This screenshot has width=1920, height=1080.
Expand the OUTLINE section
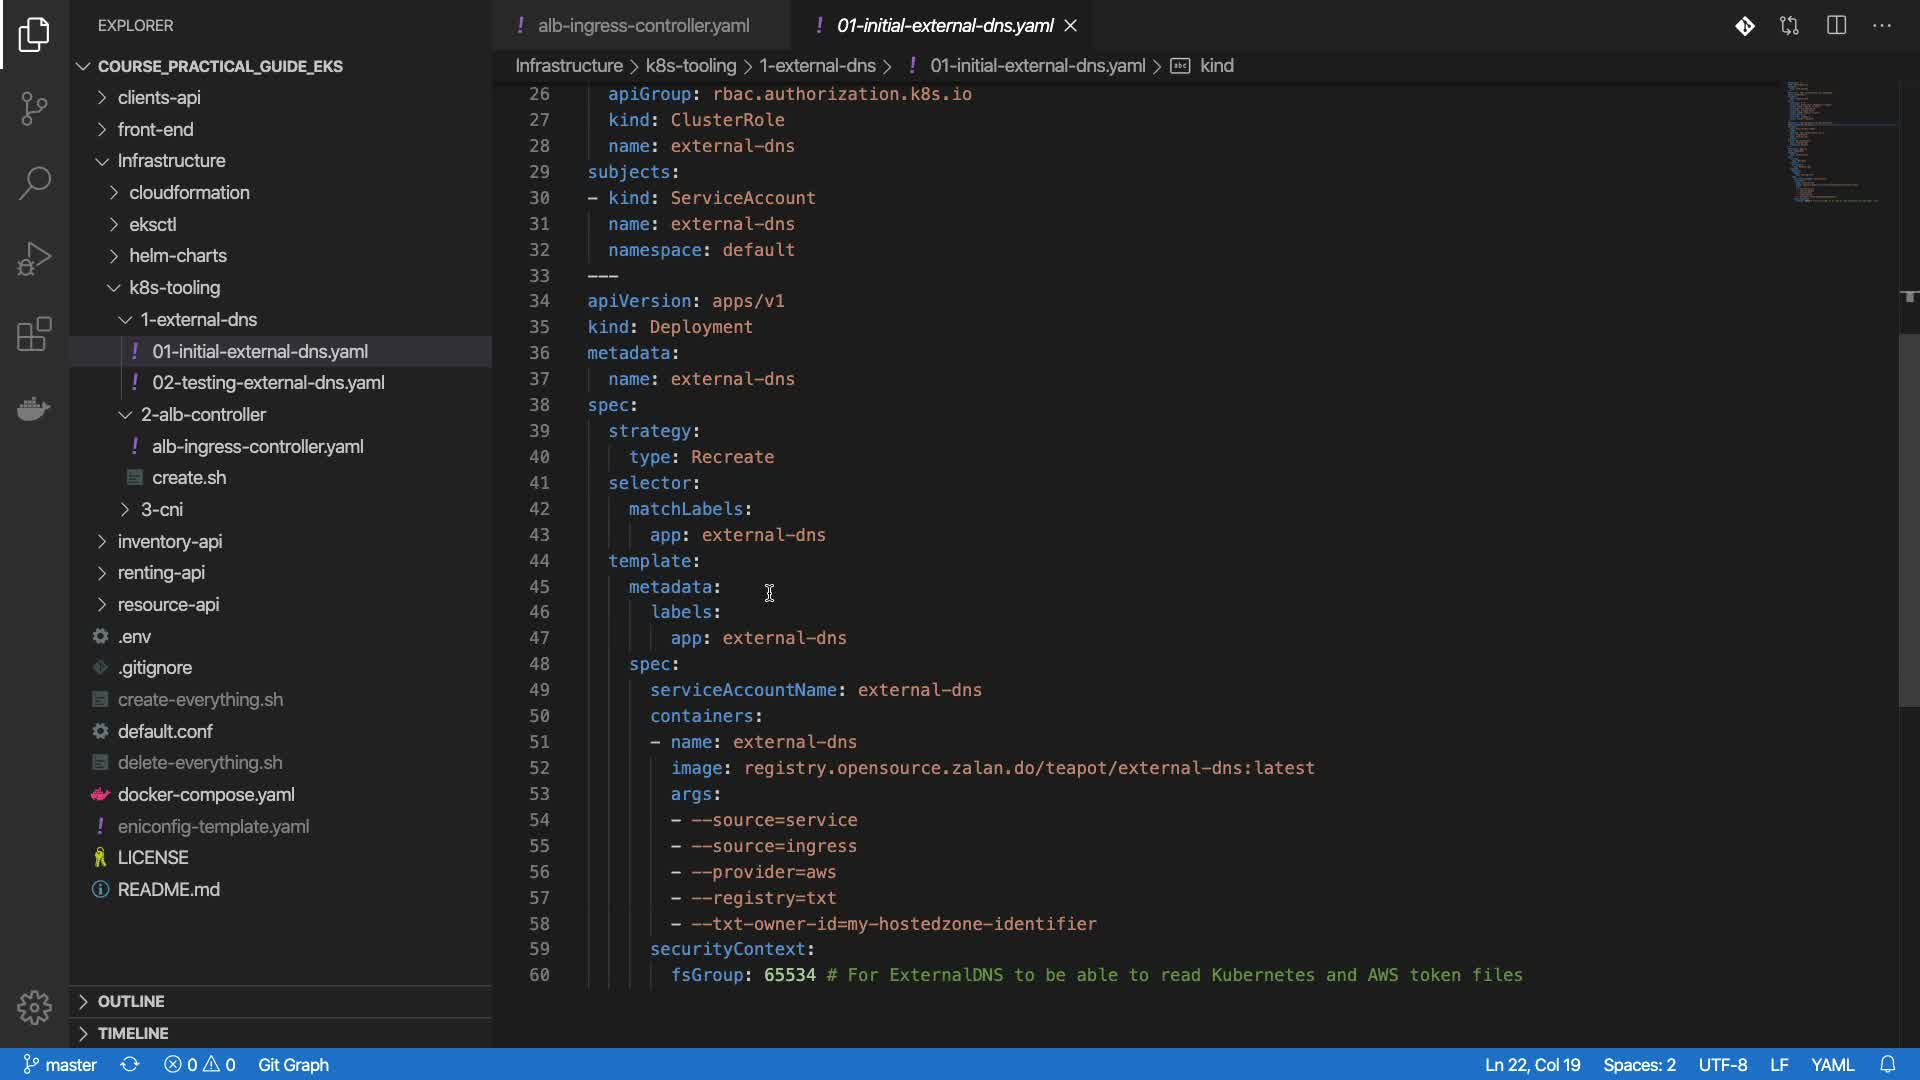point(130,1001)
